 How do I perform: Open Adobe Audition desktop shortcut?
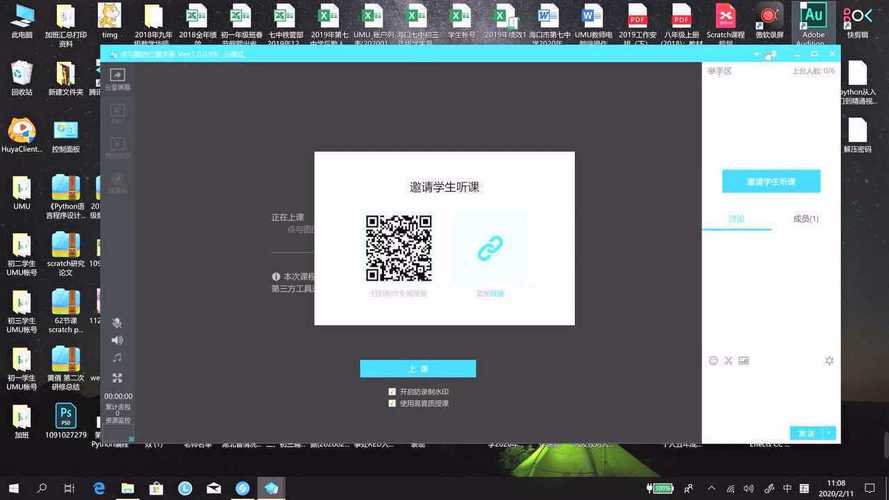point(813,24)
